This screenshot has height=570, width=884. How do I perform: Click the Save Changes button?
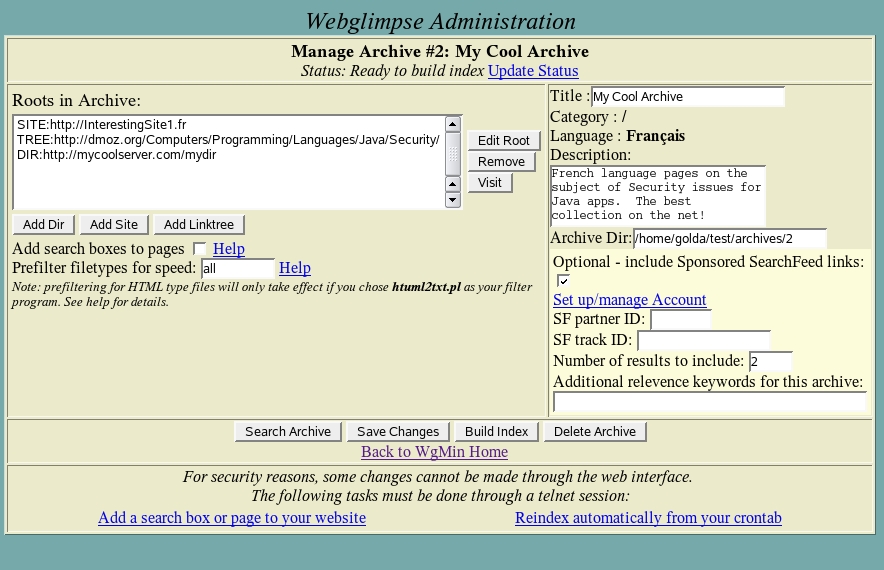coord(398,432)
